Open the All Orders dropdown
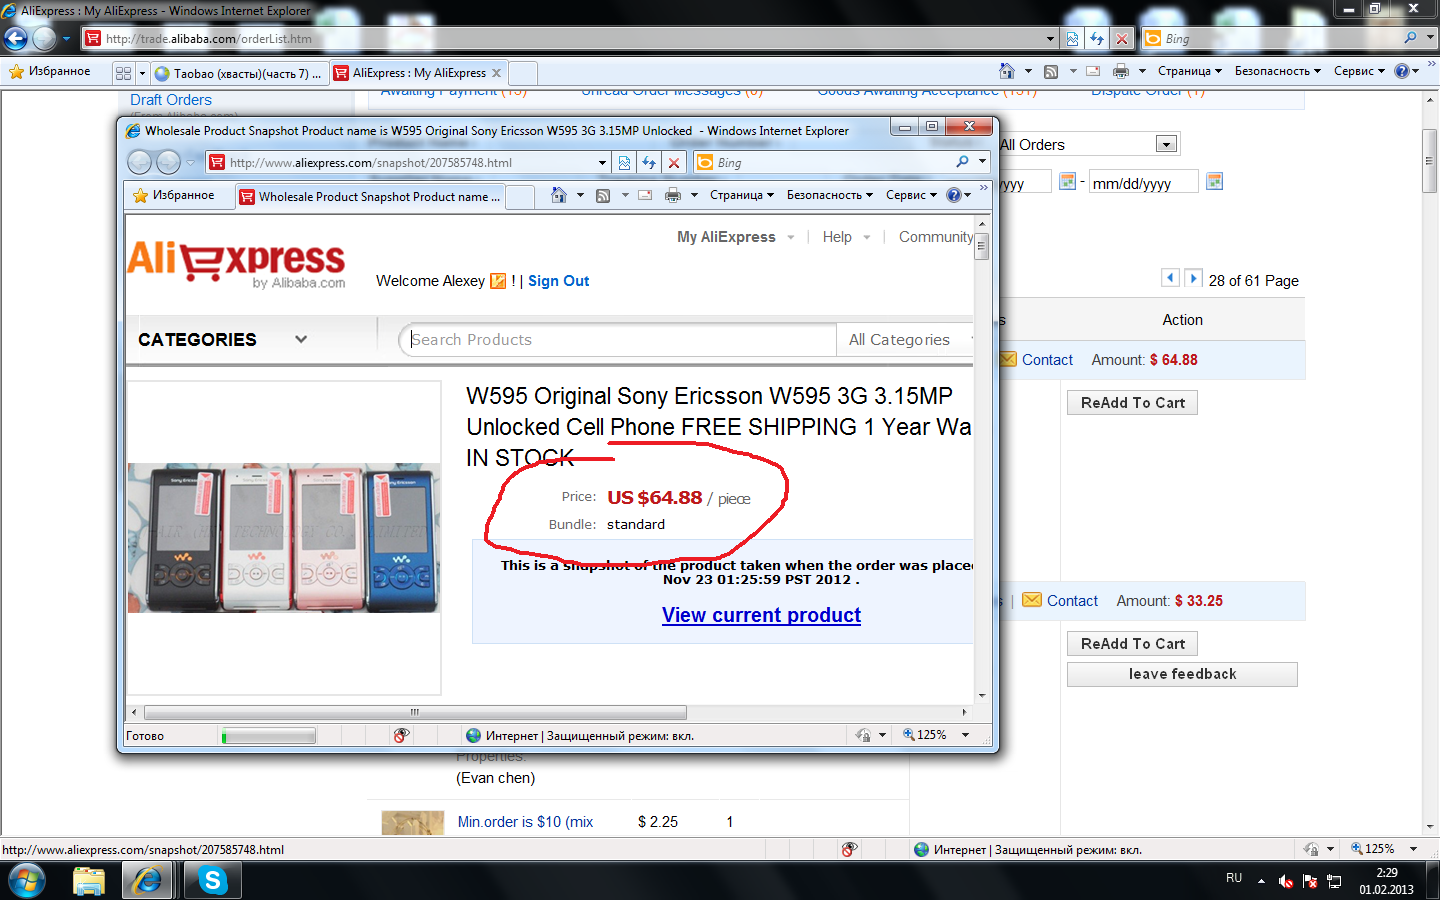Viewport: 1440px width, 900px height. [1166, 144]
